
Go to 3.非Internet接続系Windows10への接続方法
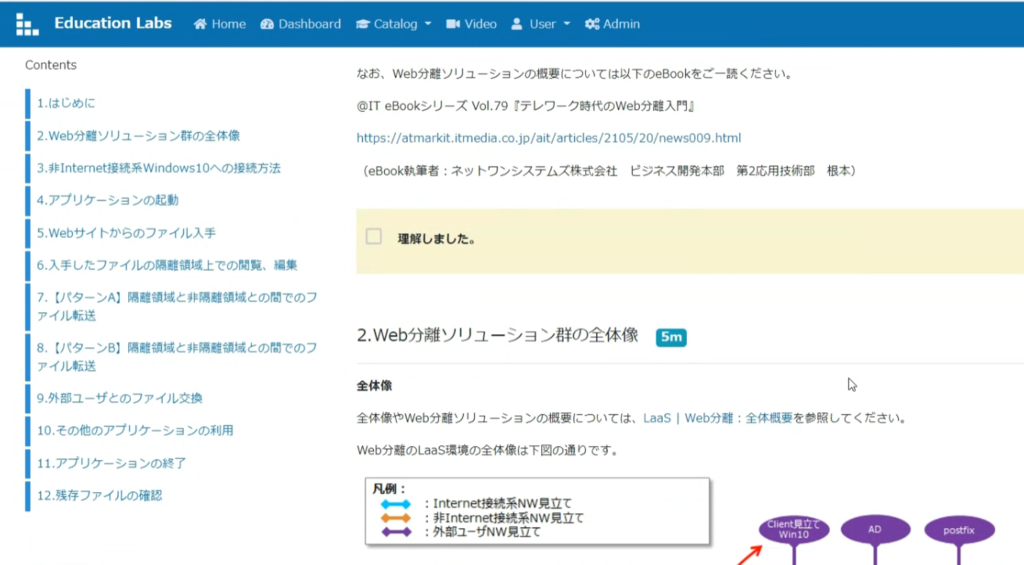159,168
